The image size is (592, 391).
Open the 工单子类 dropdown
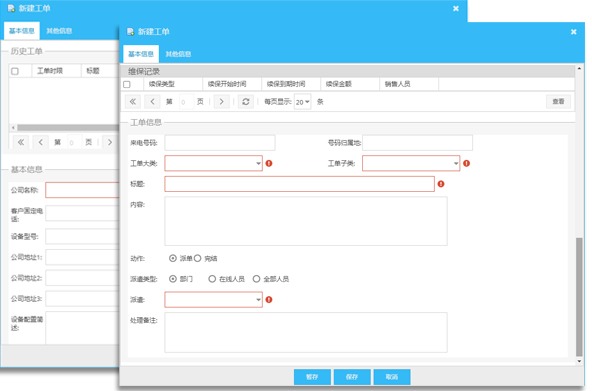(x=411, y=163)
